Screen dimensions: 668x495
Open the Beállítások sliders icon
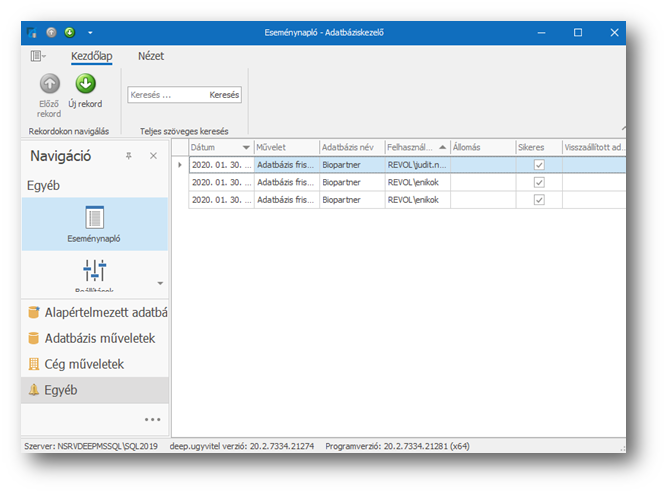[x=95, y=270]
